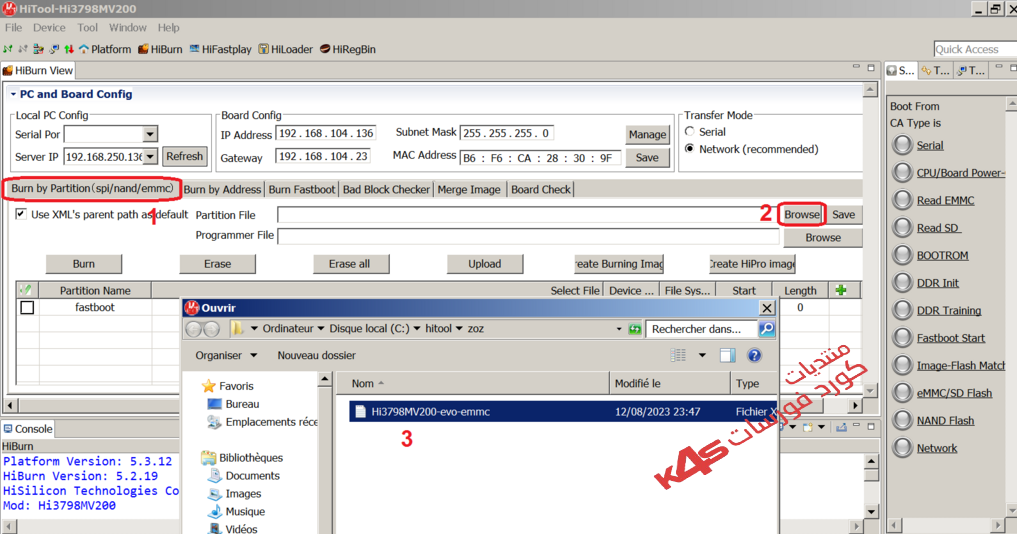The width and height of the screenshot is (1017, 534).
Task: Expand the Ordinateur breadcrumb arrow
Action: point(320,329)
